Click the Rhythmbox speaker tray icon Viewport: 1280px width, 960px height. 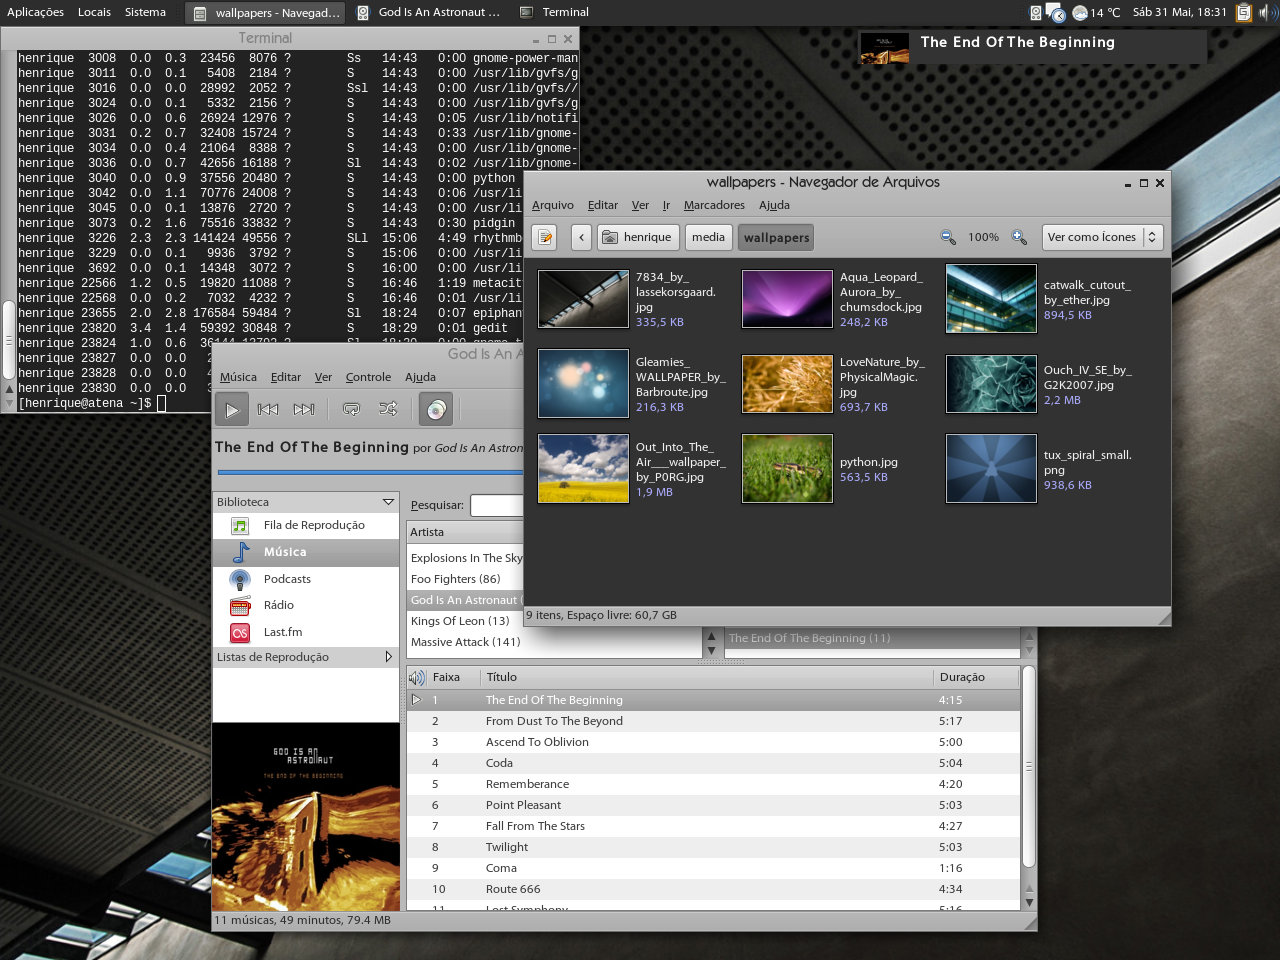1036,12
